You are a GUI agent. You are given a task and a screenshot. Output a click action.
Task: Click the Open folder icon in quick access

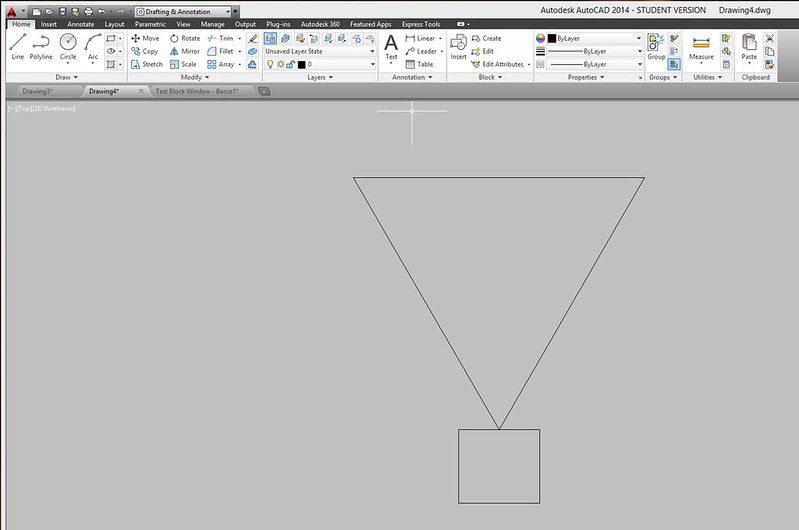49,11
